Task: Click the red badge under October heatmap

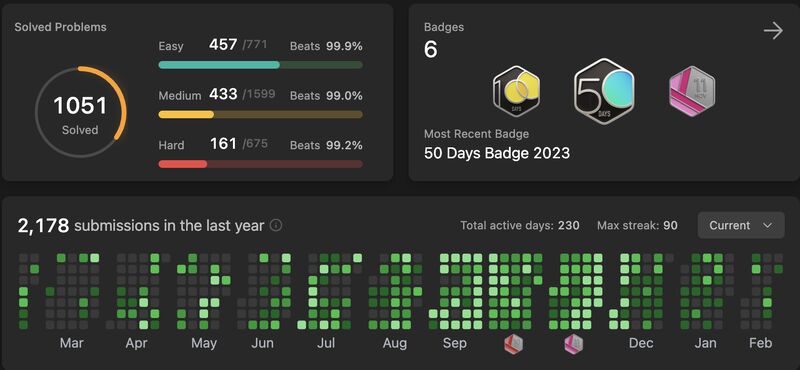Action: (x=513, y=343)
